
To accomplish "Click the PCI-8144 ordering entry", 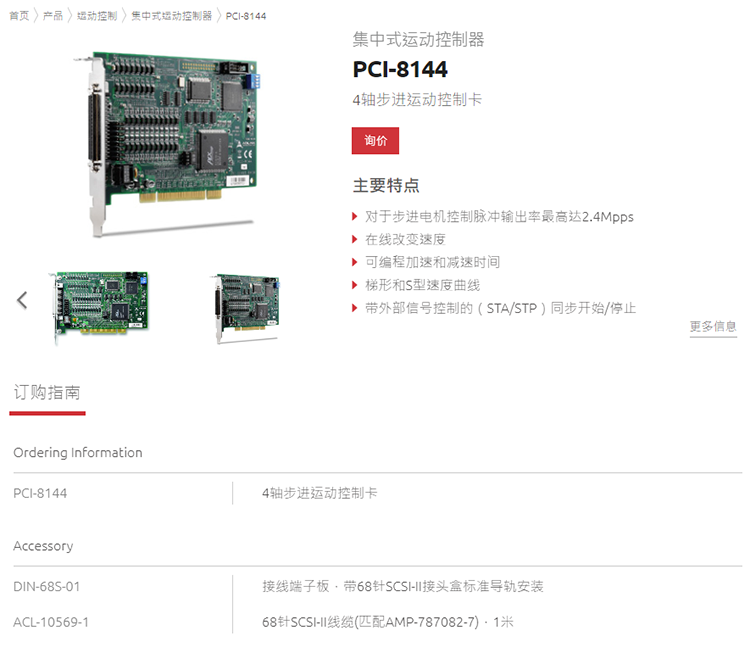I will pyautogui.click(x=40, y=493).
